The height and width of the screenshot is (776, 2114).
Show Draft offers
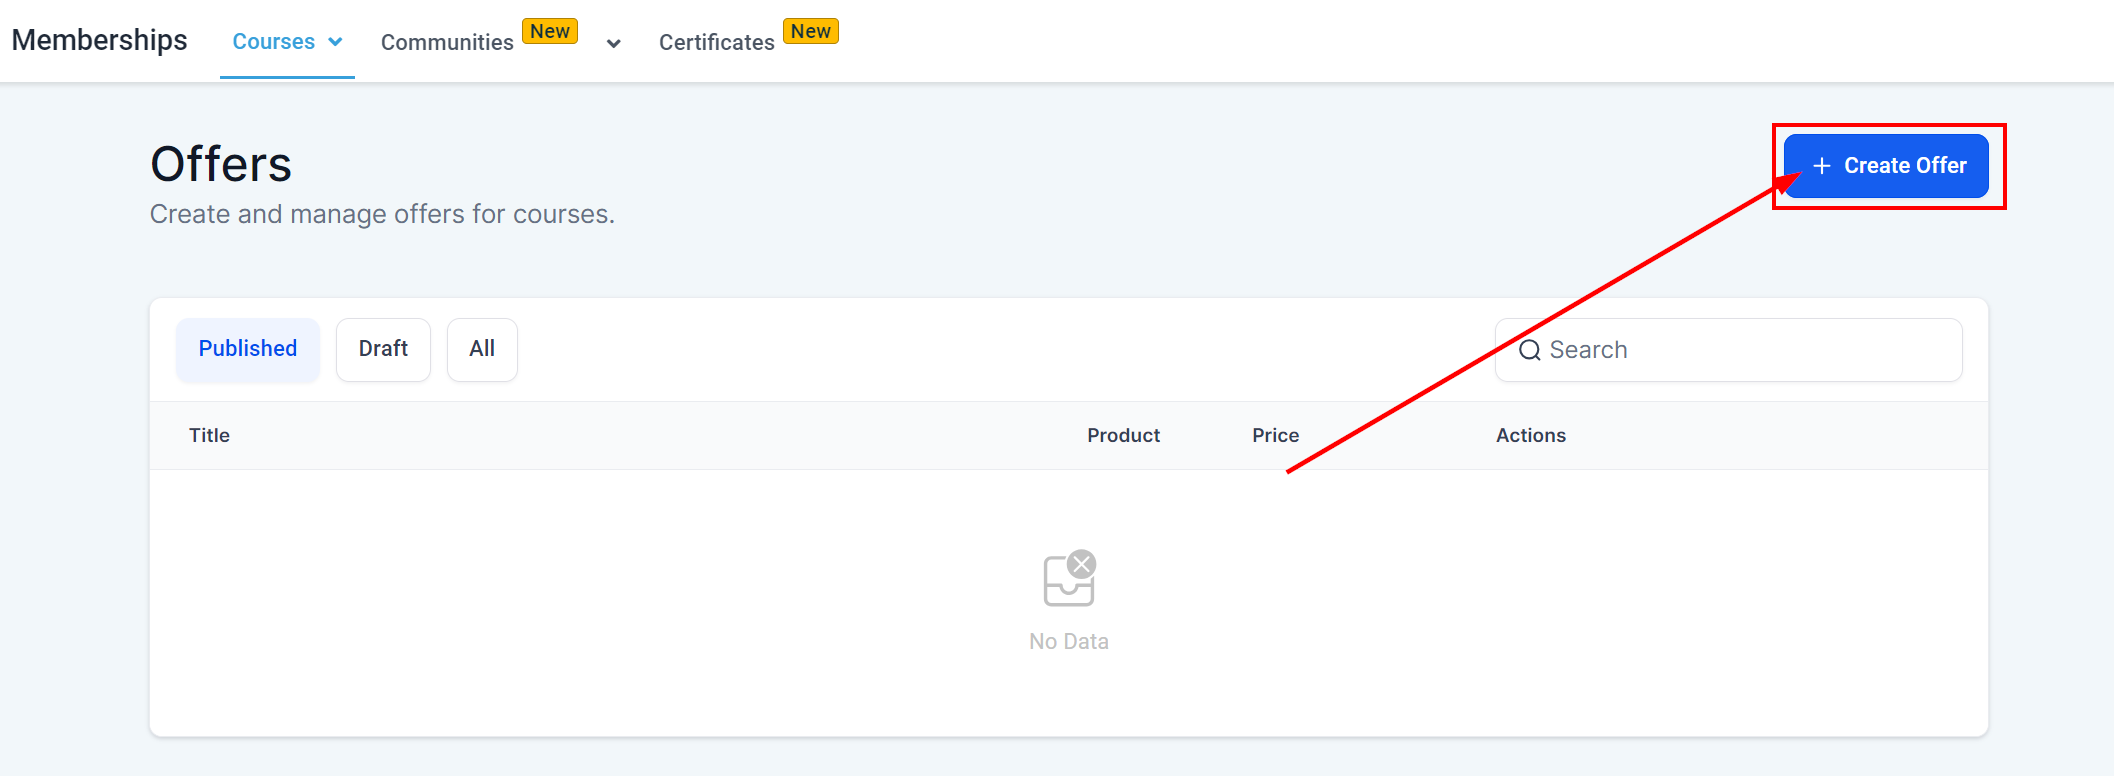(383, 349)
